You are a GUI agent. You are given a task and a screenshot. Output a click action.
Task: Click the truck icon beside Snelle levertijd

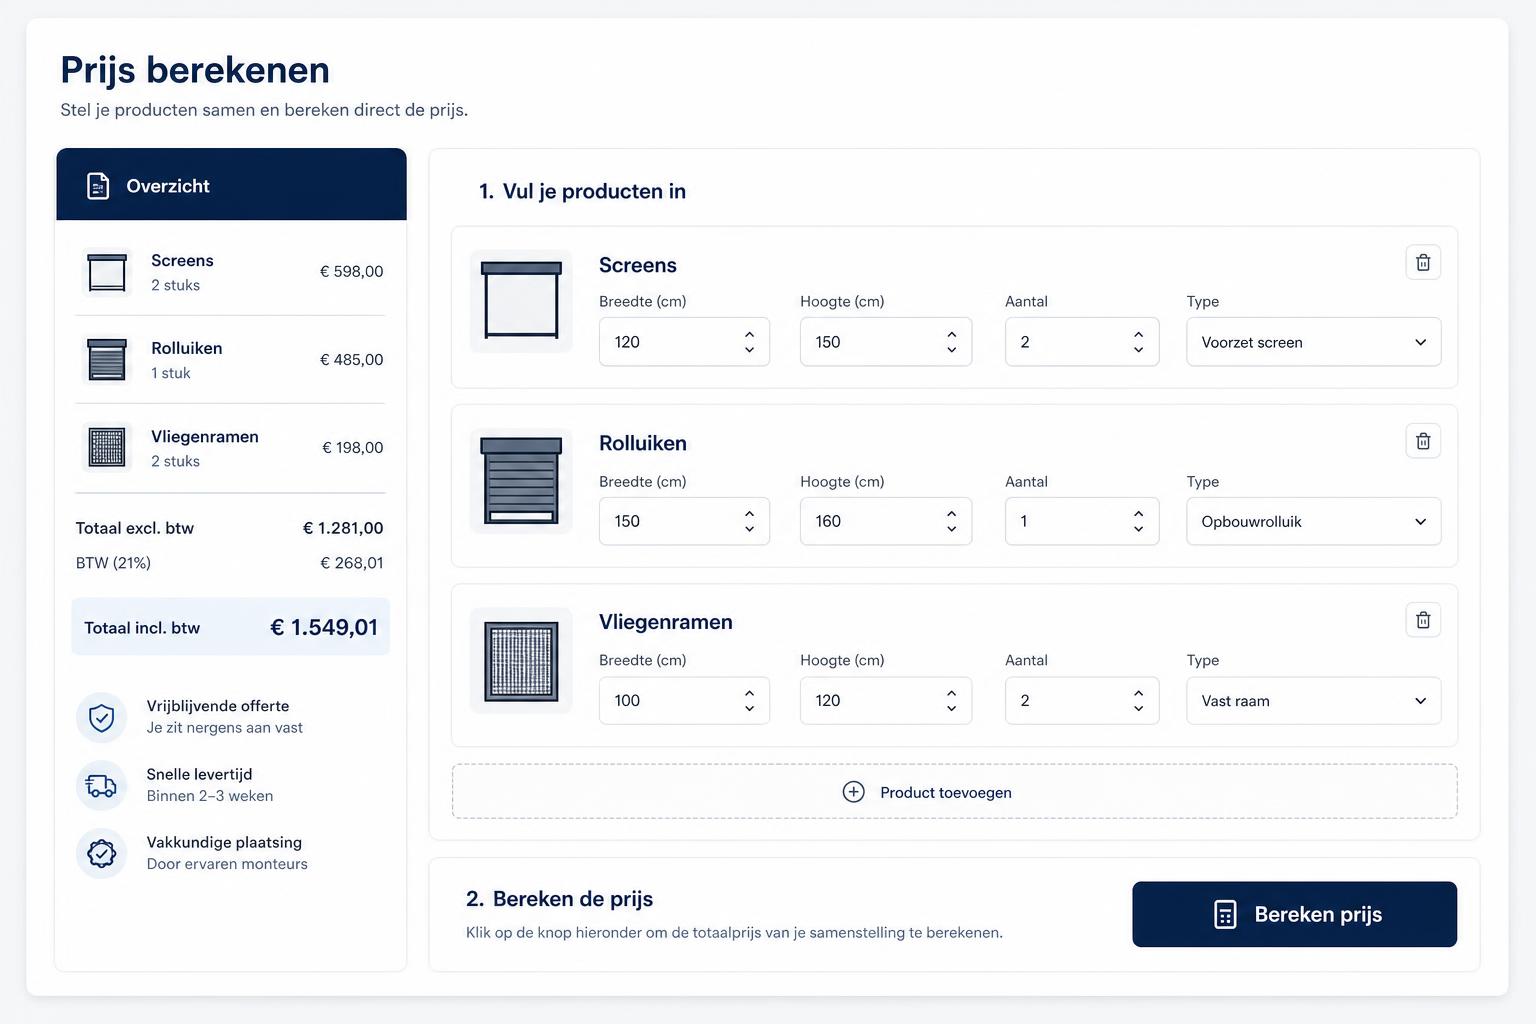click(102, 785)
